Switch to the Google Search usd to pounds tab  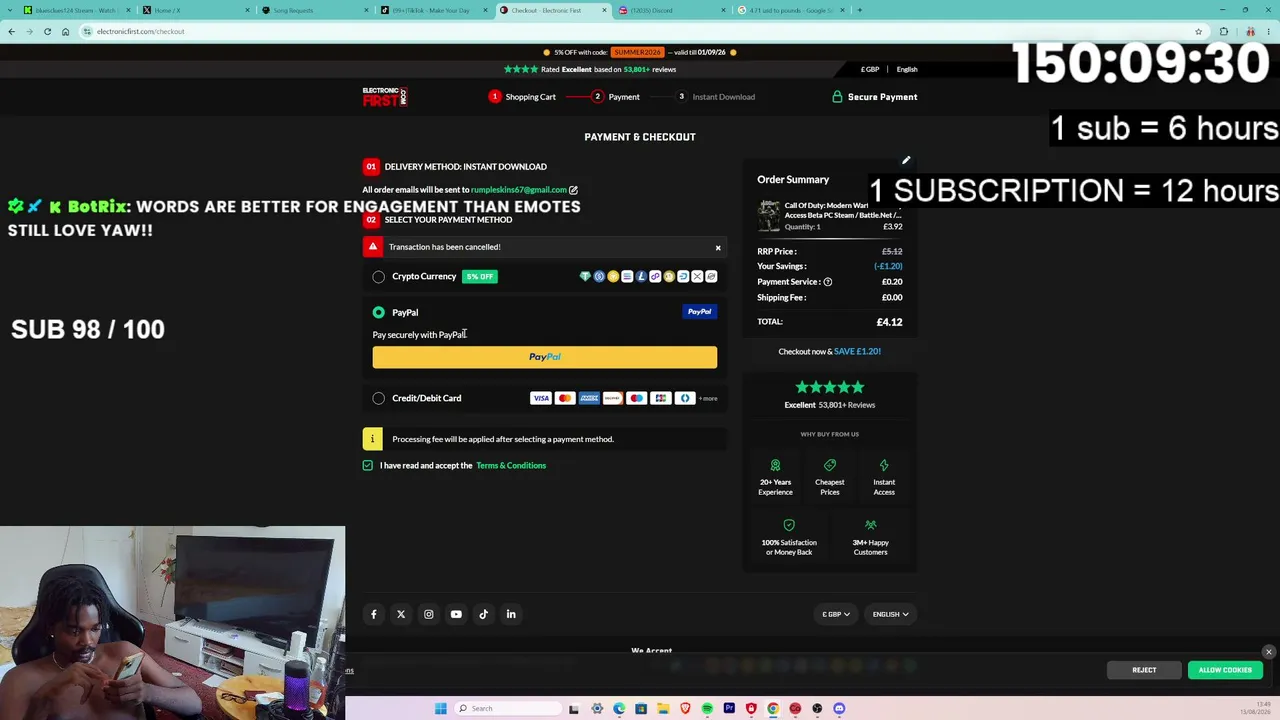point(791,10)
